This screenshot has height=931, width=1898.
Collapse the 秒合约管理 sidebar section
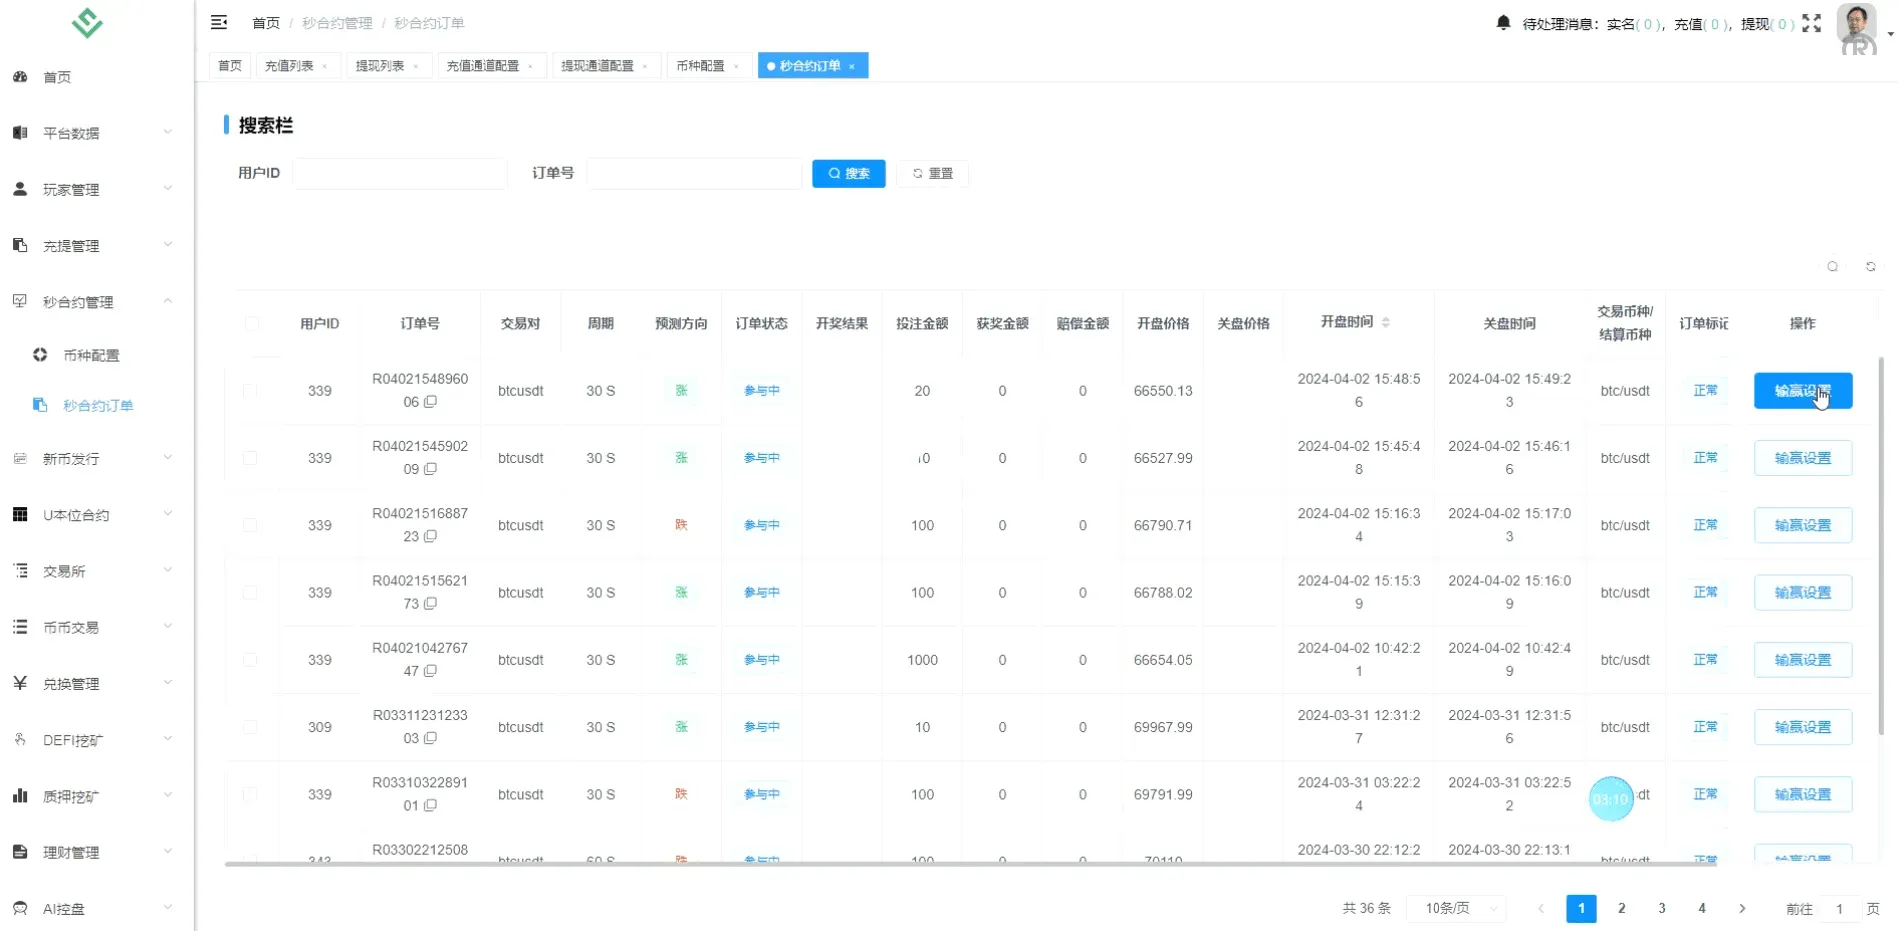point(80,301)
